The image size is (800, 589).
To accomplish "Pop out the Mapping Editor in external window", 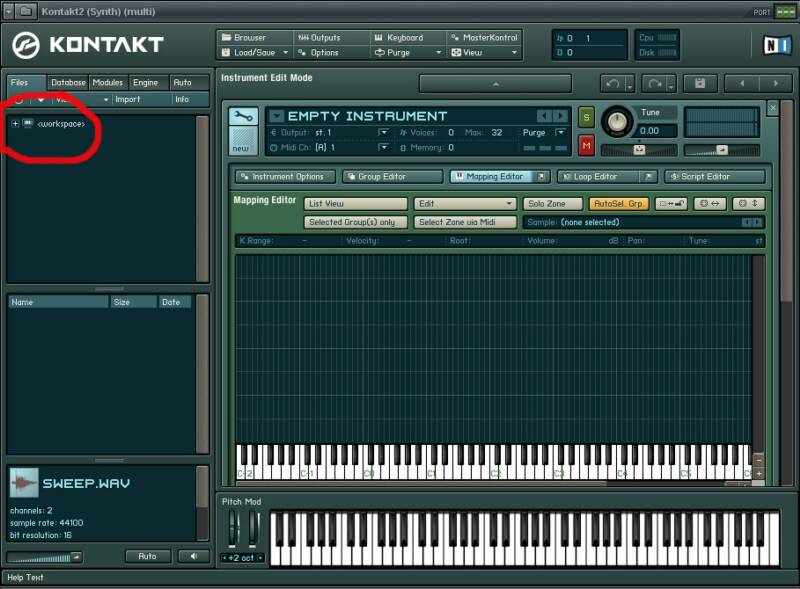I will (541, 177).
